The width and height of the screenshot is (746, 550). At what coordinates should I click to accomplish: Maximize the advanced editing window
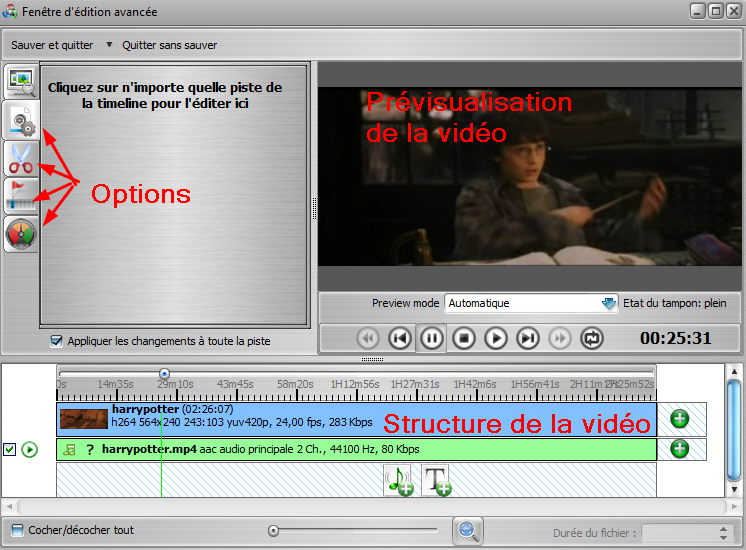[716, 11]
